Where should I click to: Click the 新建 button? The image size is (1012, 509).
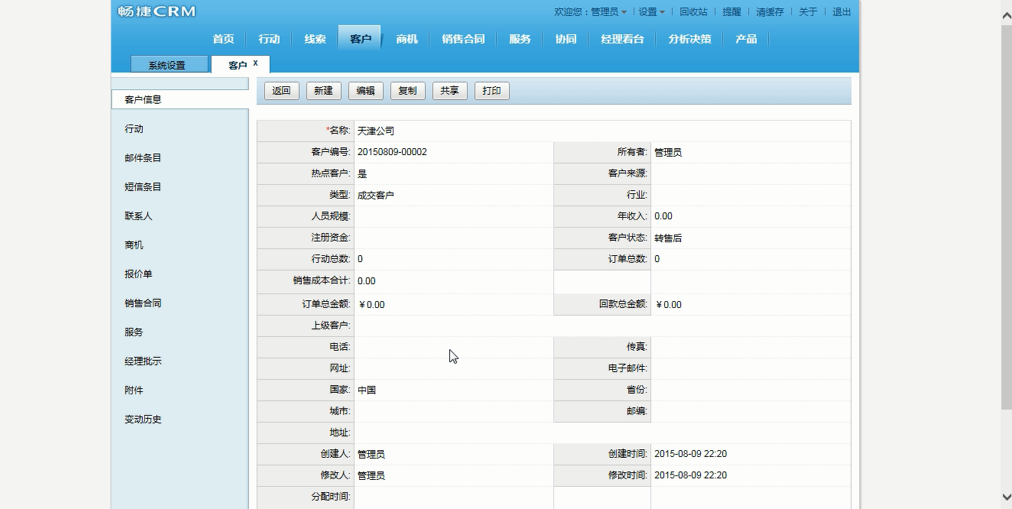(323, 91)
